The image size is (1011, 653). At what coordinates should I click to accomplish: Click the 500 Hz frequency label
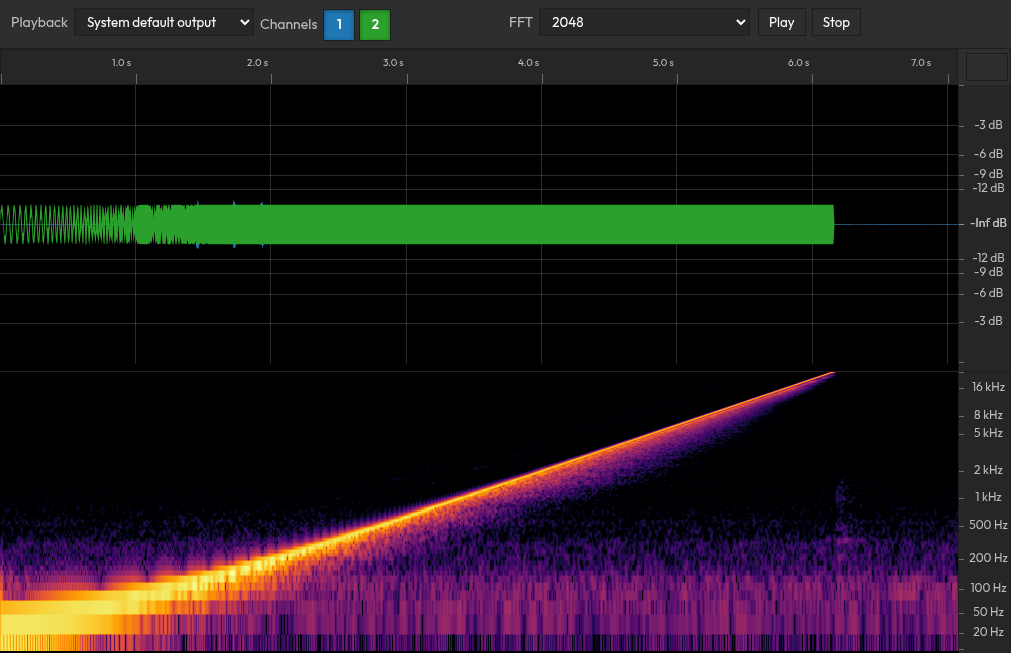coord(988,525)
